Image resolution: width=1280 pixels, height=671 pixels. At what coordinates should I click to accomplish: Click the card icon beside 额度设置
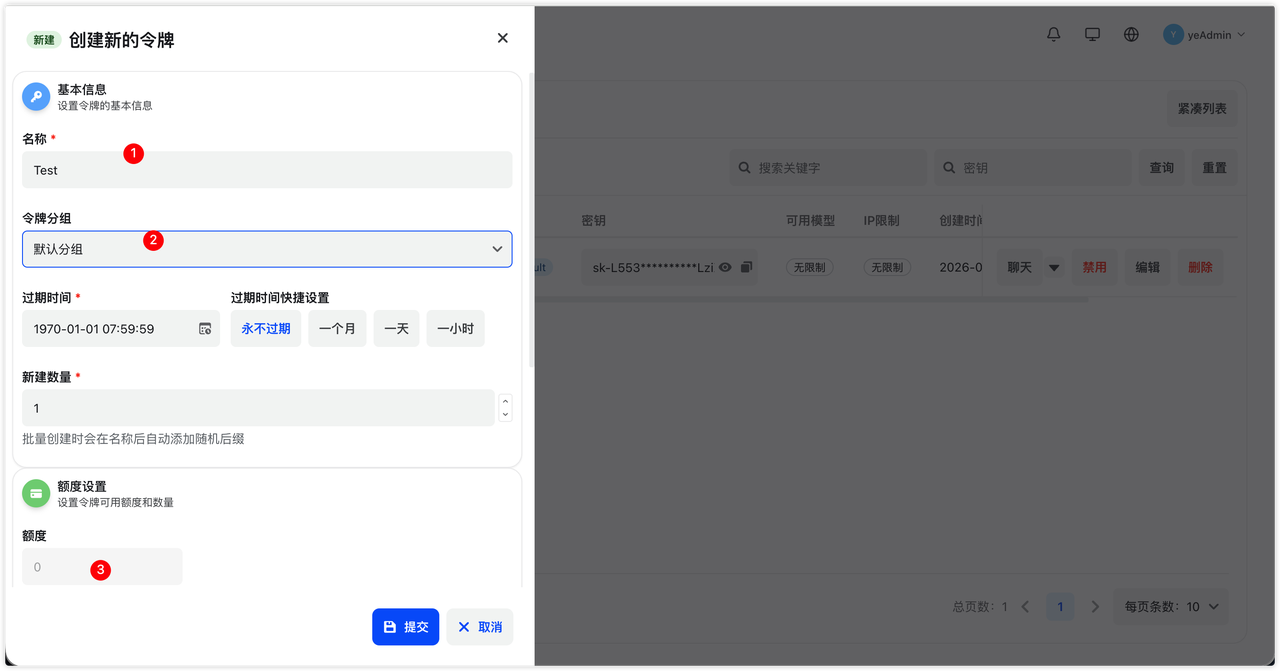36,493
